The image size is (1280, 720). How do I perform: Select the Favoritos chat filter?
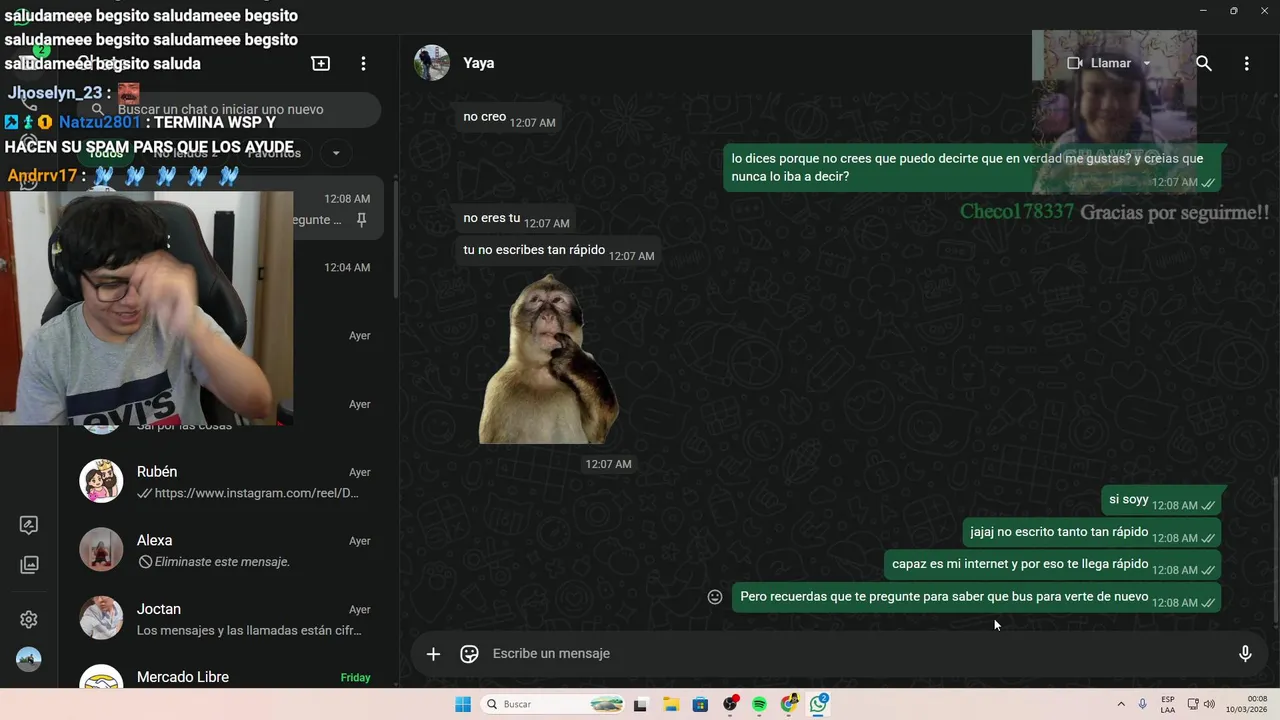[x=274, y=153]
